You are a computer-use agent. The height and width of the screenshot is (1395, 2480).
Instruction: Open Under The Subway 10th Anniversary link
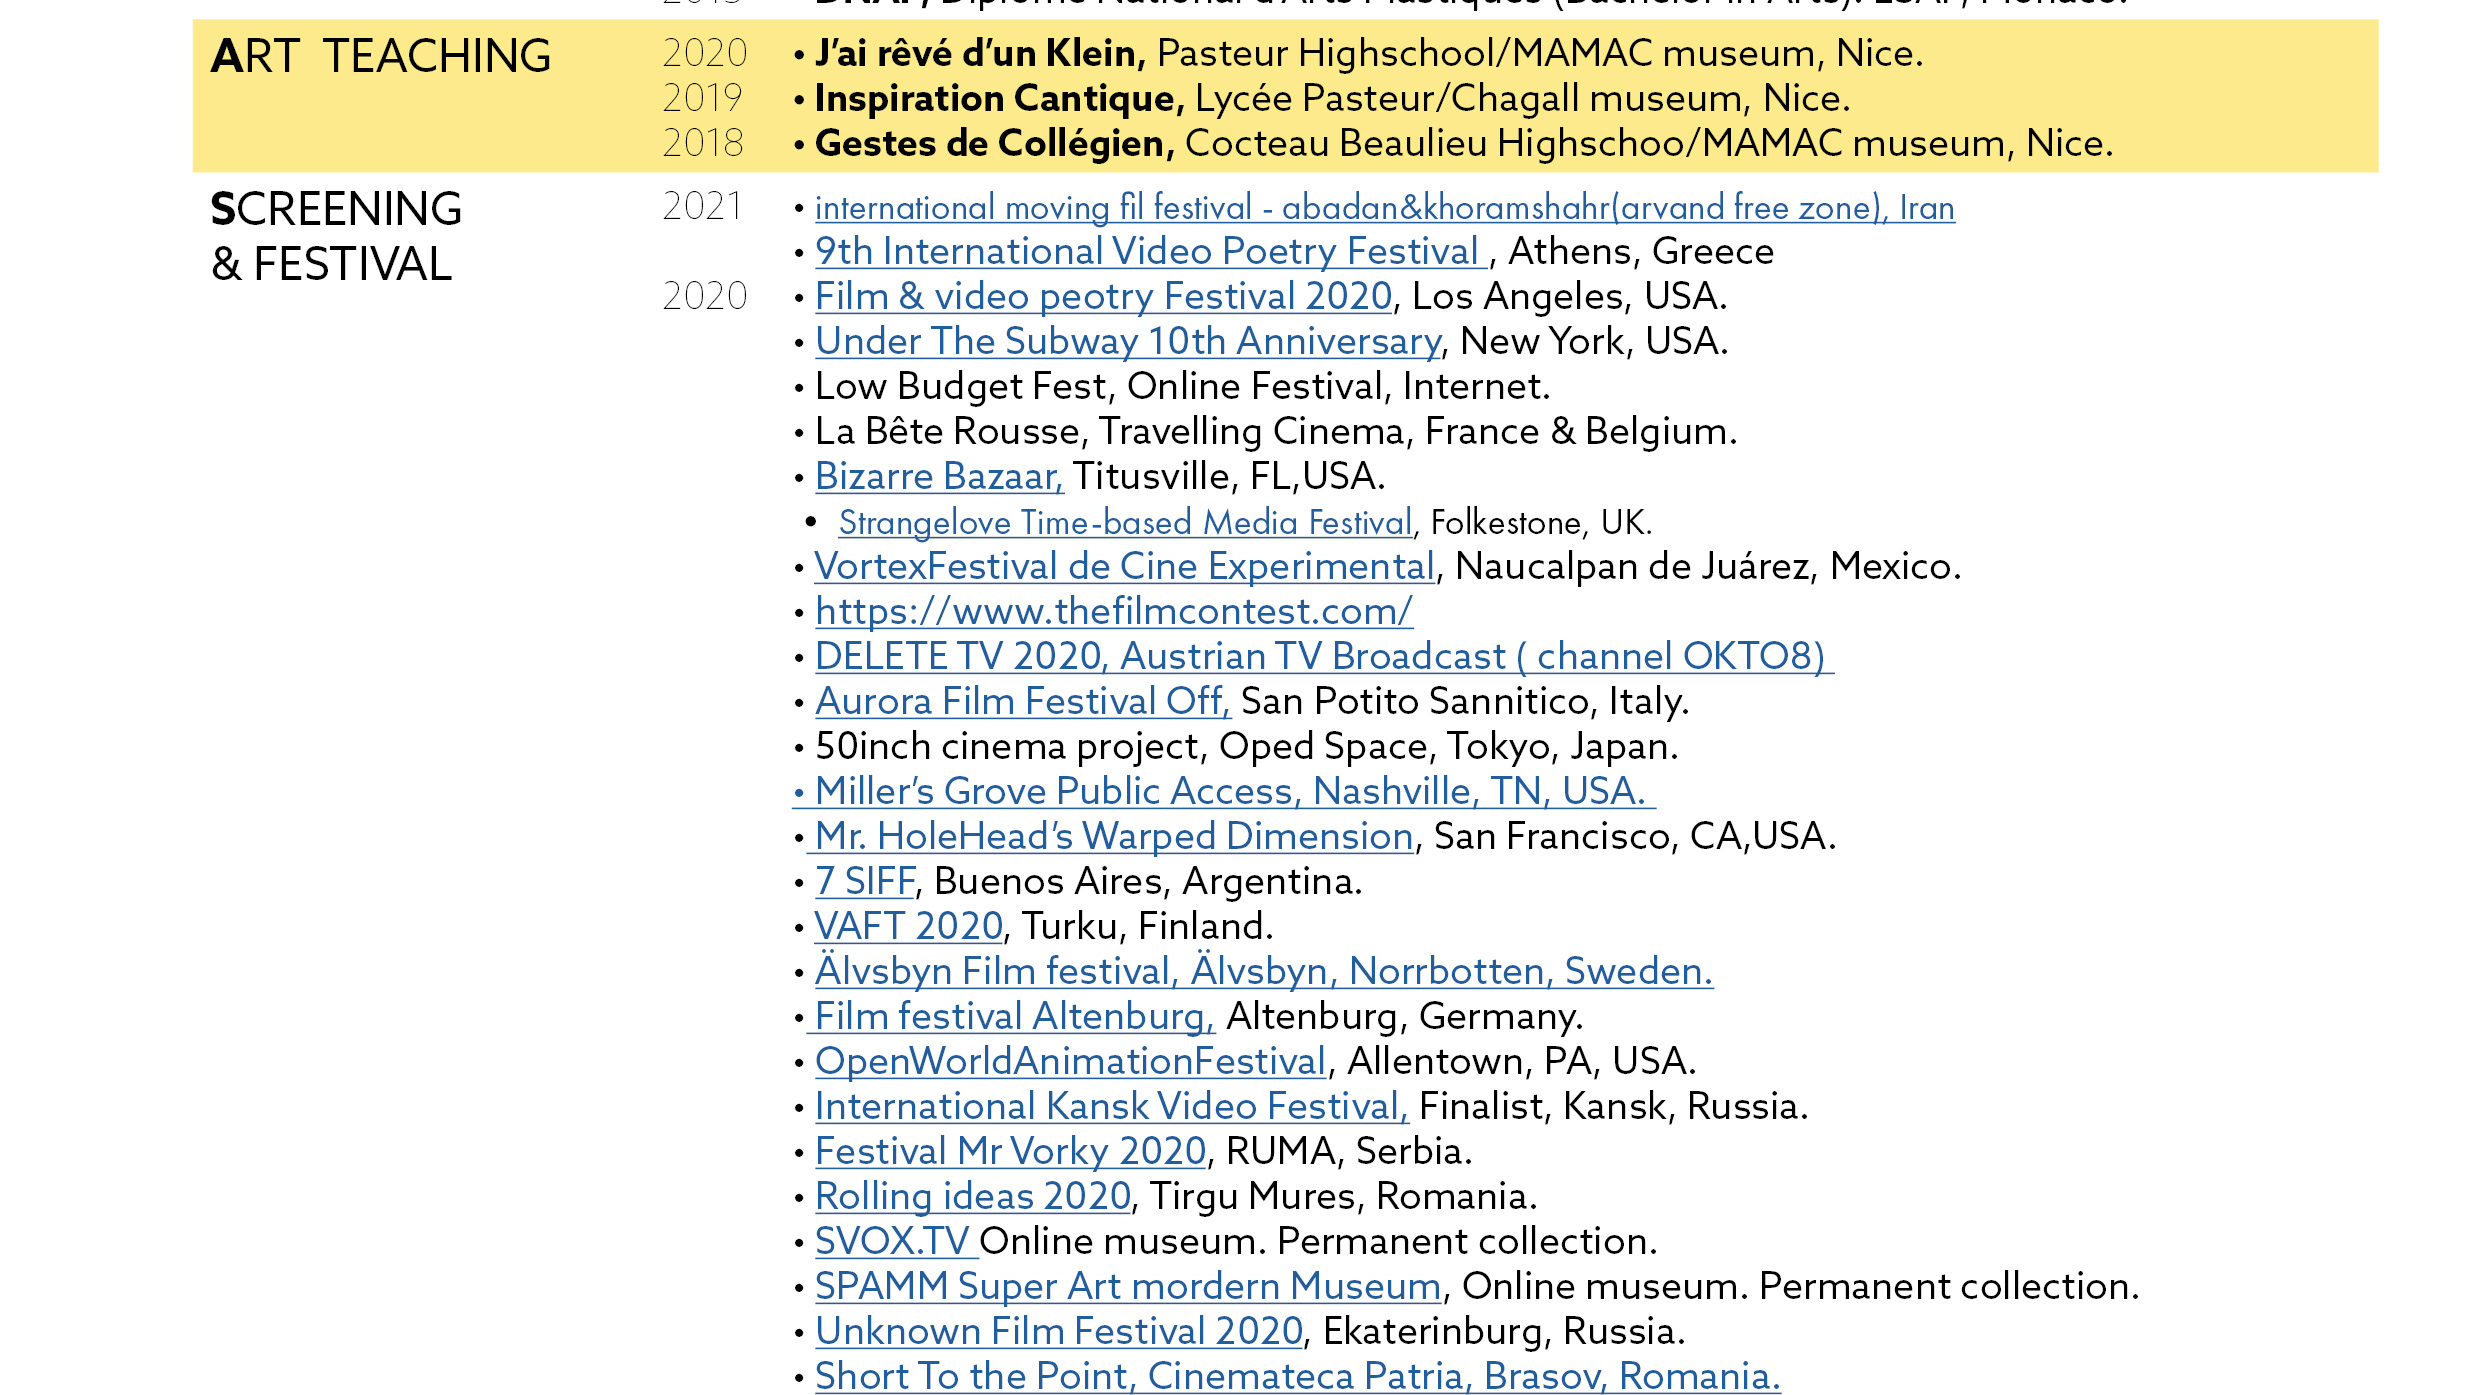[x=1128, y=342]
